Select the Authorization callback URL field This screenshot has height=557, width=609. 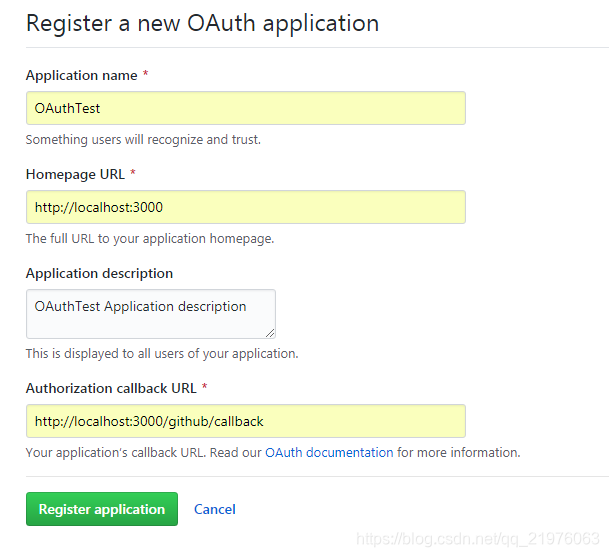pos(245,421)
